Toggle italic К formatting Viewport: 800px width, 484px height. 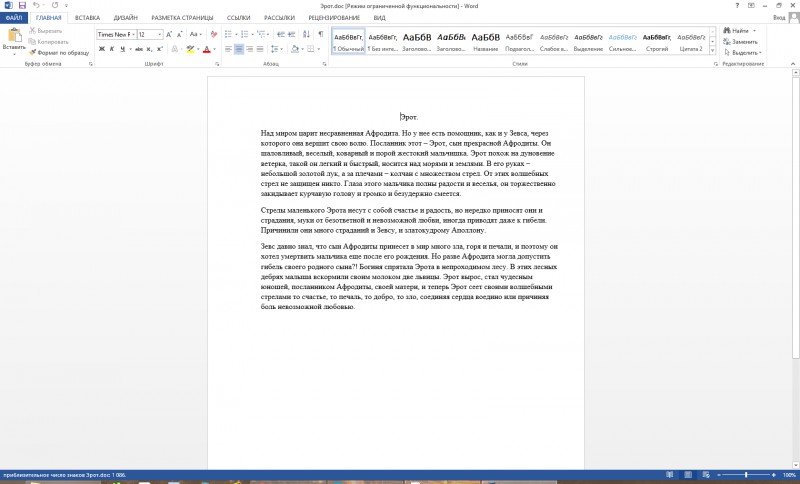[x=112, y=49]
